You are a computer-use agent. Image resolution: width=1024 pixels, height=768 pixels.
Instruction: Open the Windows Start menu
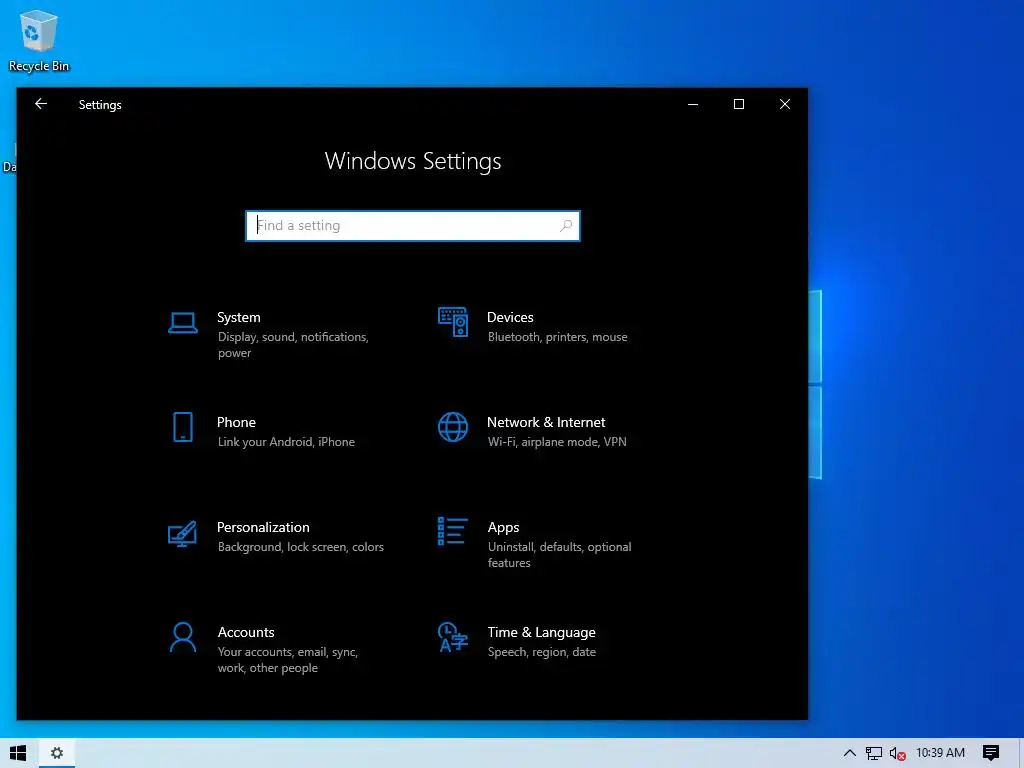click(18, 753)
